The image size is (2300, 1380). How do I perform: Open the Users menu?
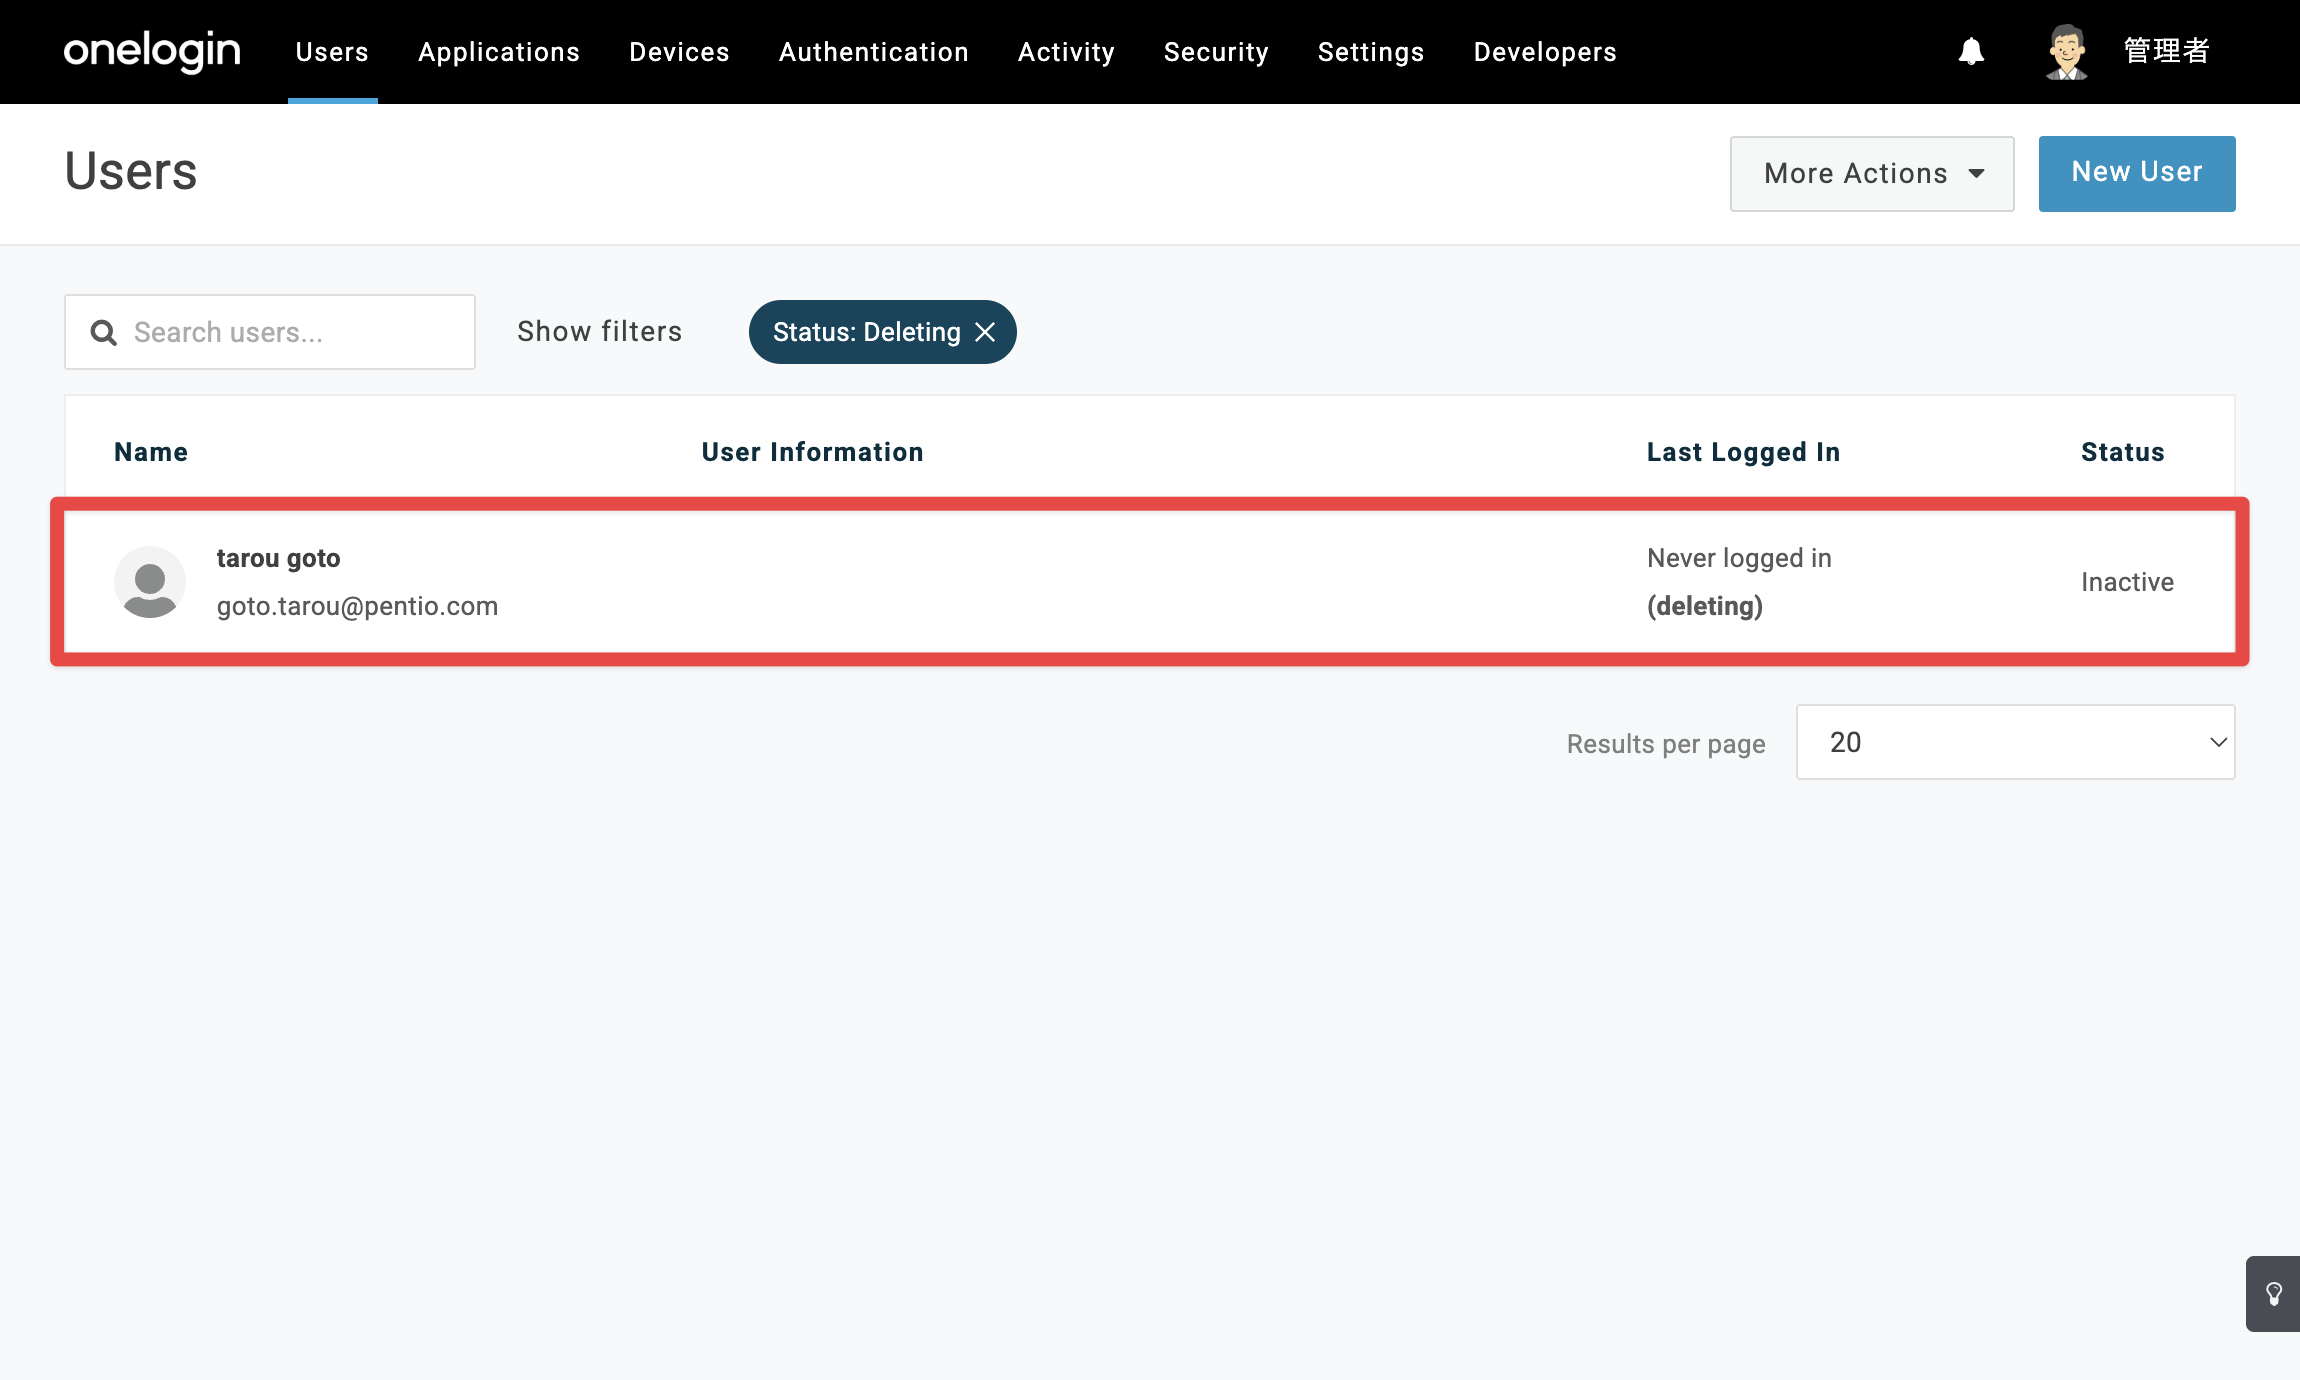click(332, 52)
